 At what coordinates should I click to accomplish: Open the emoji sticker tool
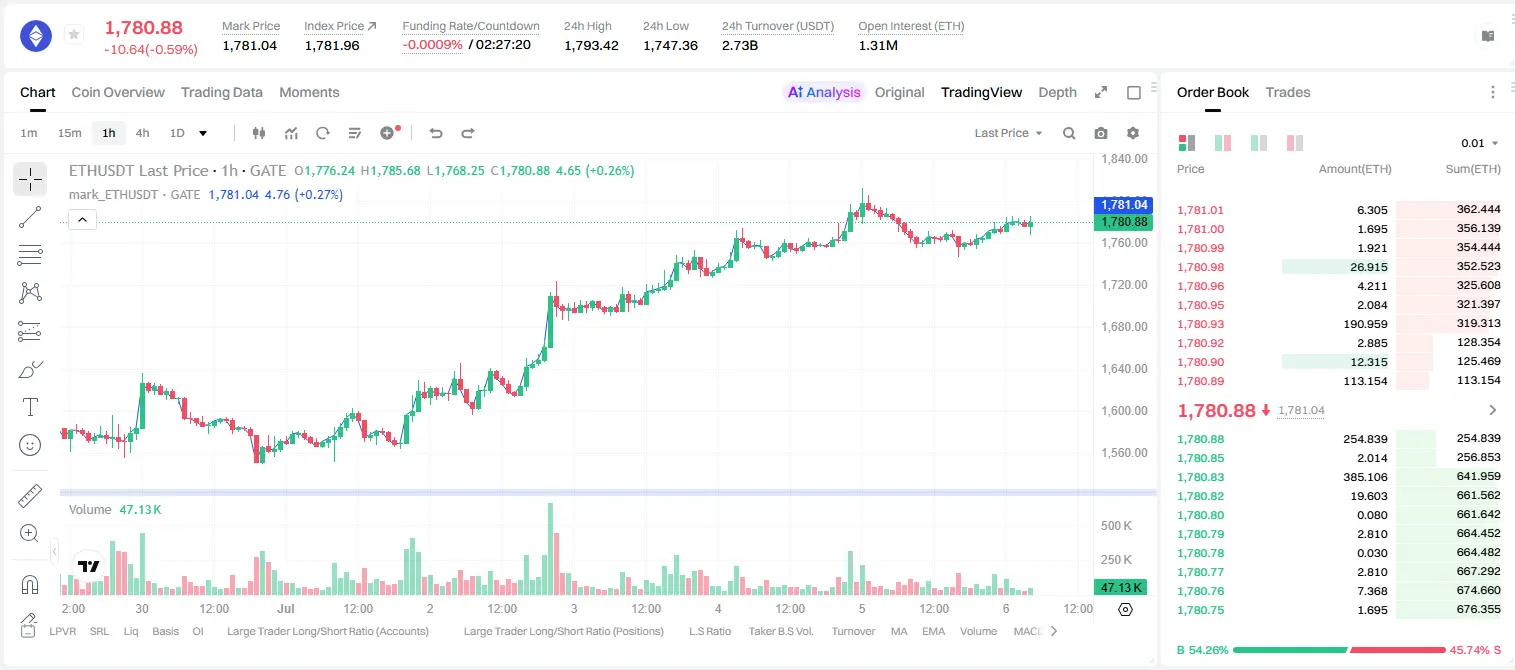click(x=30, y=445)
